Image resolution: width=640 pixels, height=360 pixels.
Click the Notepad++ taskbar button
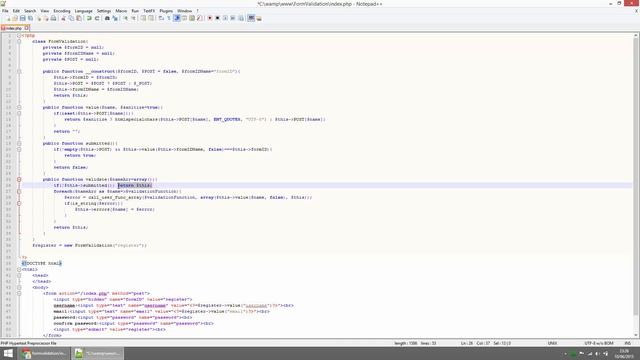coord(98,353)
